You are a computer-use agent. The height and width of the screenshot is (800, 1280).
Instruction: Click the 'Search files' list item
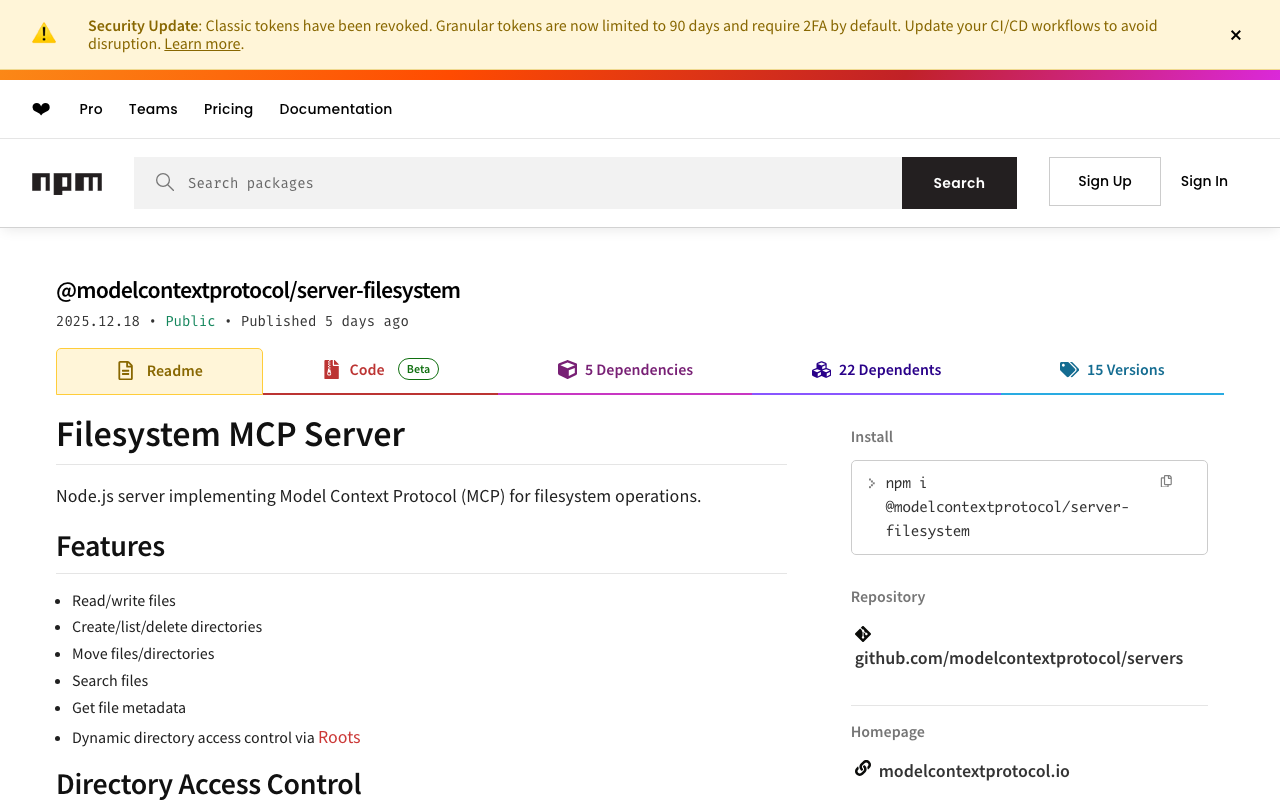(x=110, y=681)
